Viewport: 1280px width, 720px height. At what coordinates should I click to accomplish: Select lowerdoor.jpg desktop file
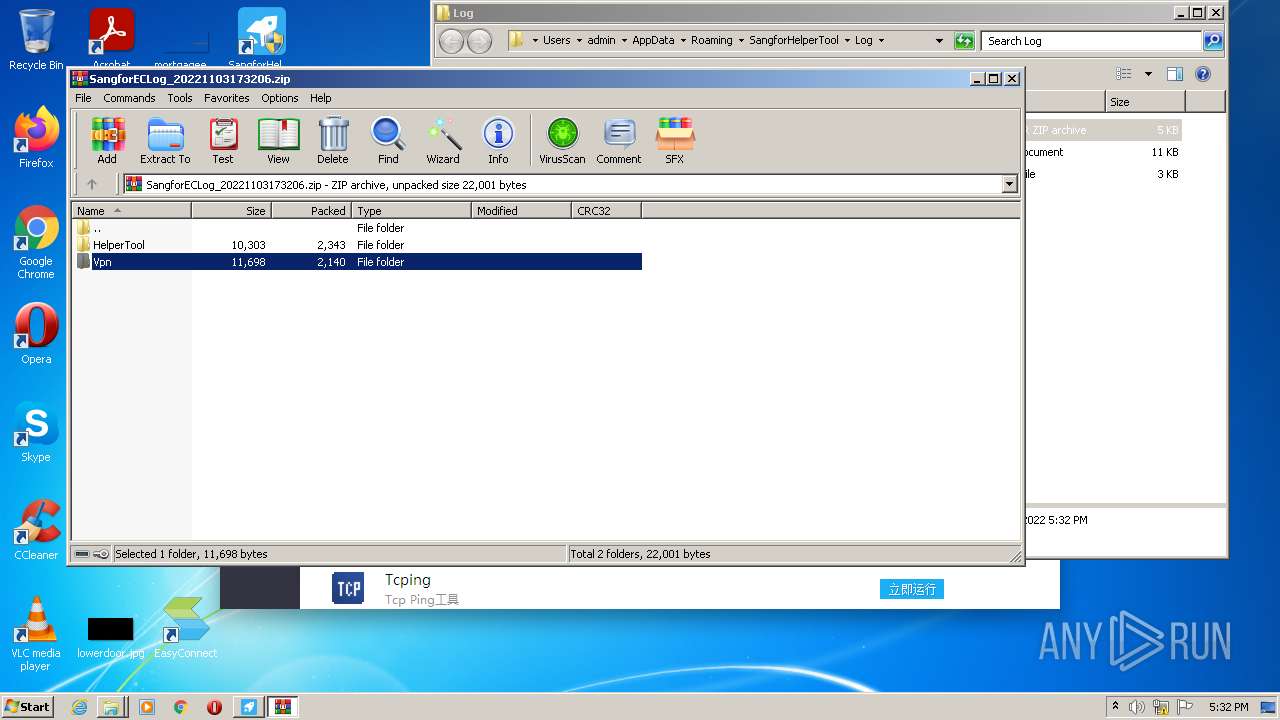pyautogui.click(x=110, y=636)
